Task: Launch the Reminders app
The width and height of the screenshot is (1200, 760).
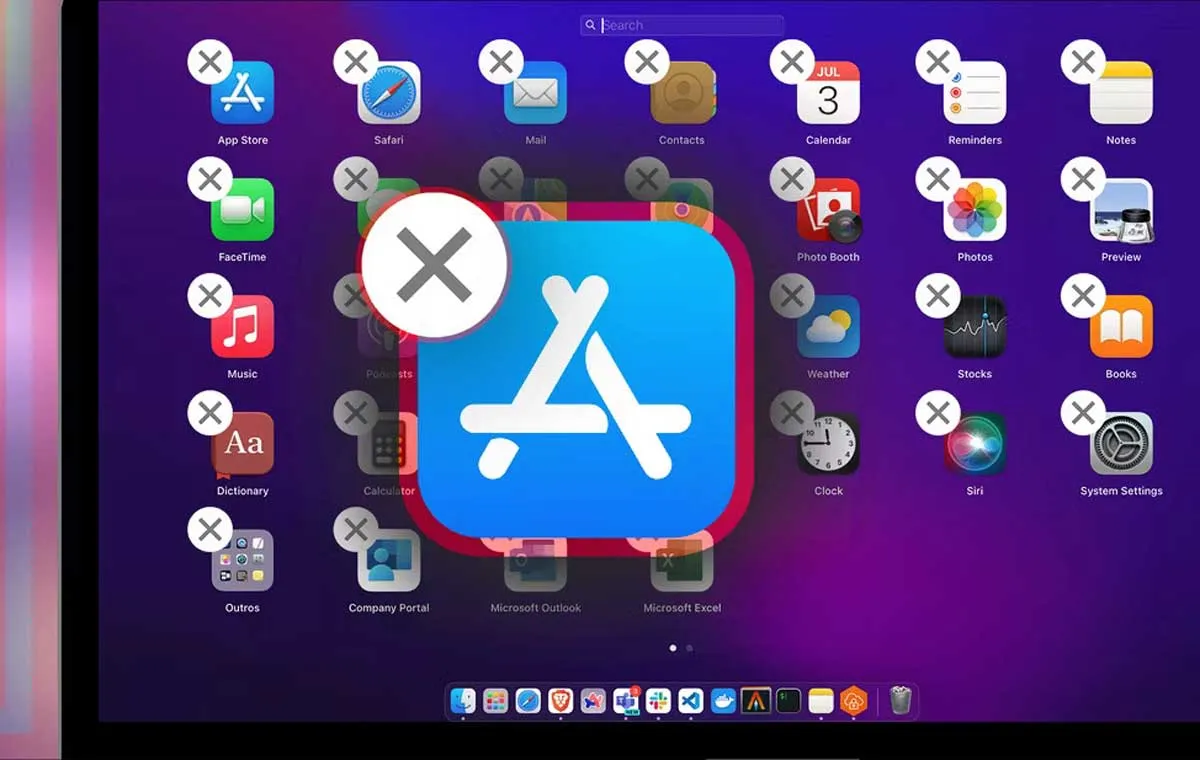Action: [x=974, y=94]
